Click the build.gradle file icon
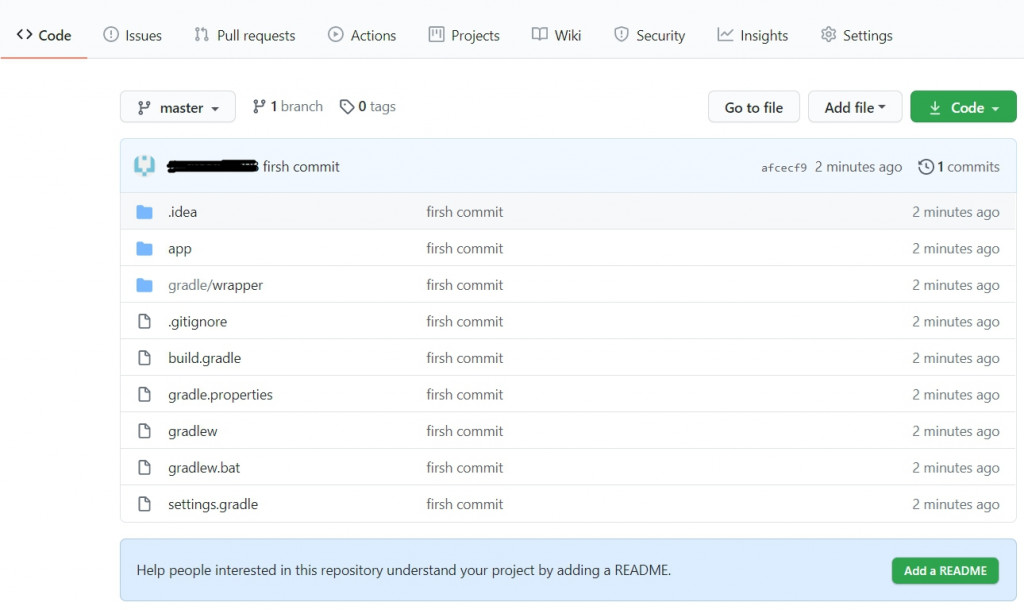 click(144, 358)
